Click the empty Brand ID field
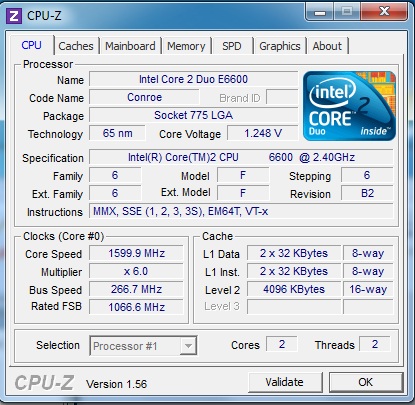The height and width of the screenshot is (405, 415). (x=282, y=97)
